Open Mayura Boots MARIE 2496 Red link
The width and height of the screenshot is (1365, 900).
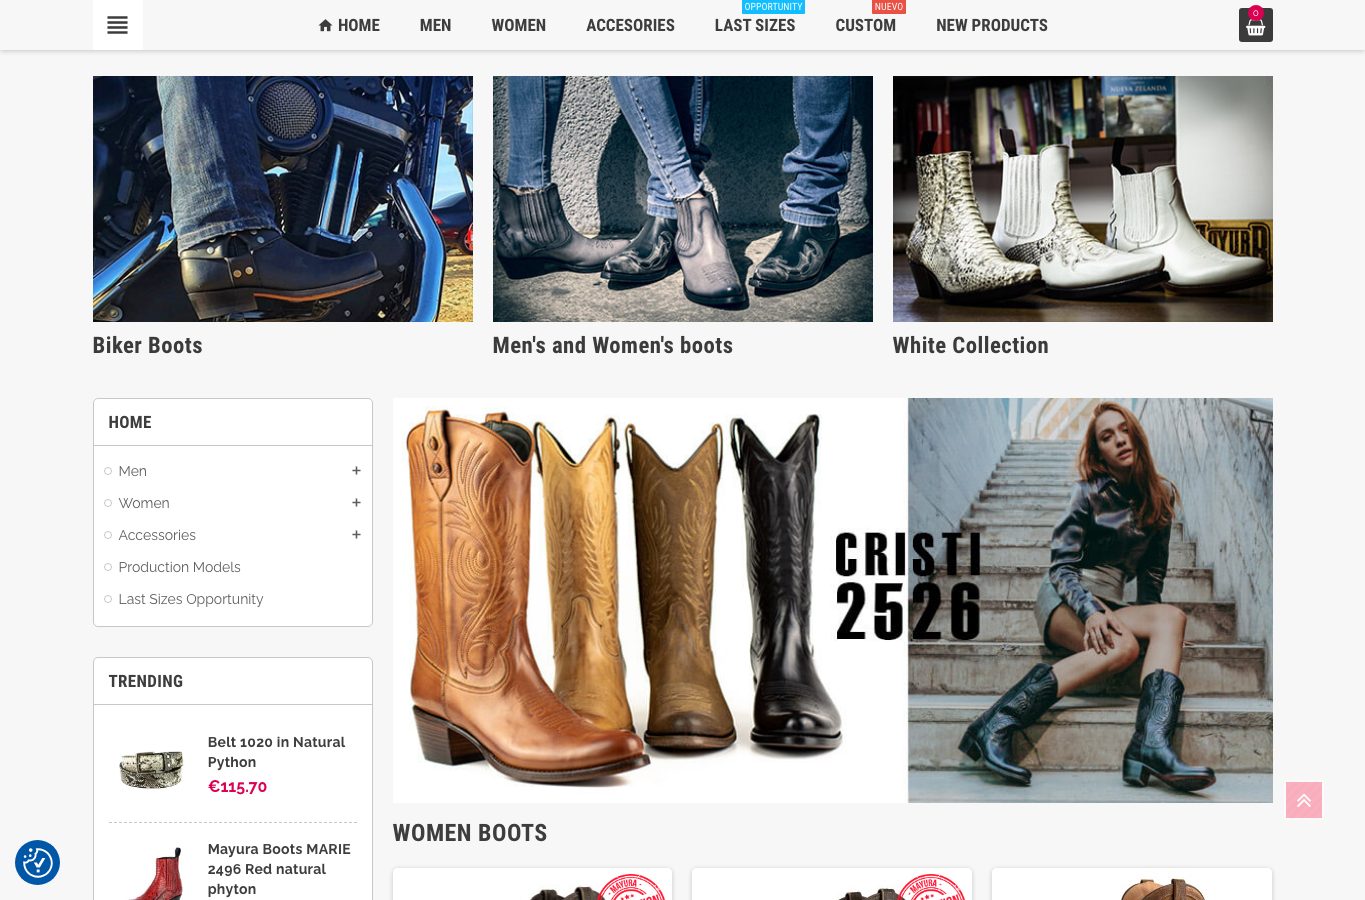point(279,869)
